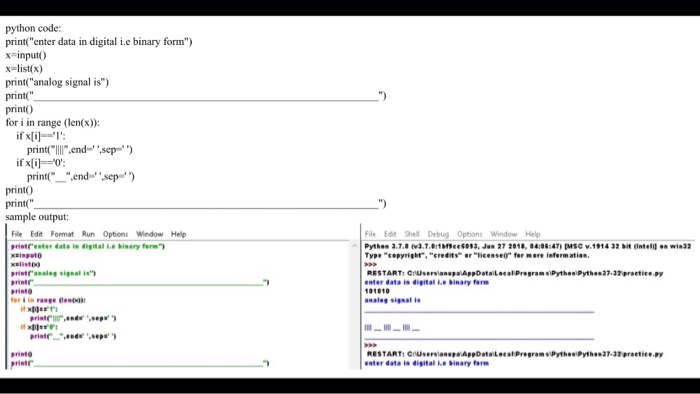The image size is (700, 394).
Task: Click the 'Type "copyright"' info line in Shell
Action: pos(477,256)
